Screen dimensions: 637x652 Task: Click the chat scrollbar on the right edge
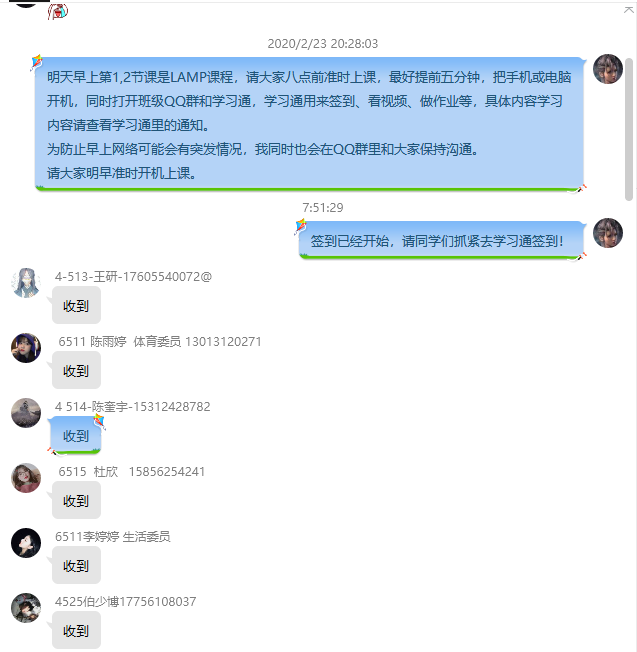tap(629, 129)
